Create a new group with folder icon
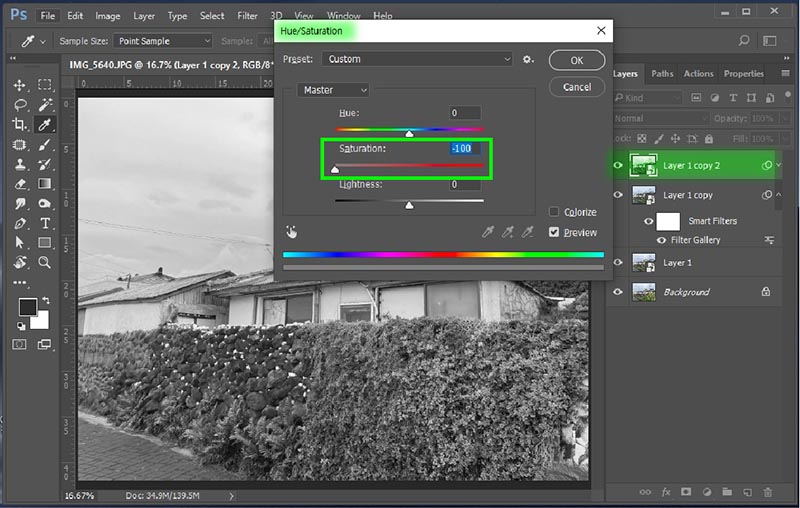Image resolution: width=800 pixels, height=508 pixels. tap(727, 492)
